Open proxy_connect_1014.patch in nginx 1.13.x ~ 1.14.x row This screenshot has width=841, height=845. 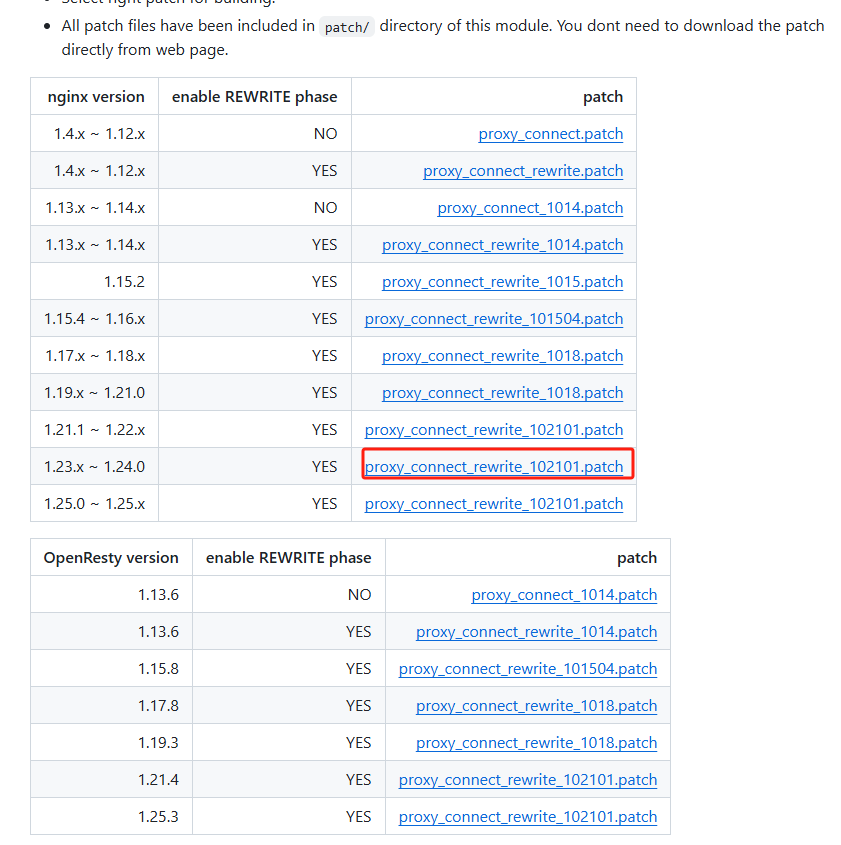tap(530, 208)
